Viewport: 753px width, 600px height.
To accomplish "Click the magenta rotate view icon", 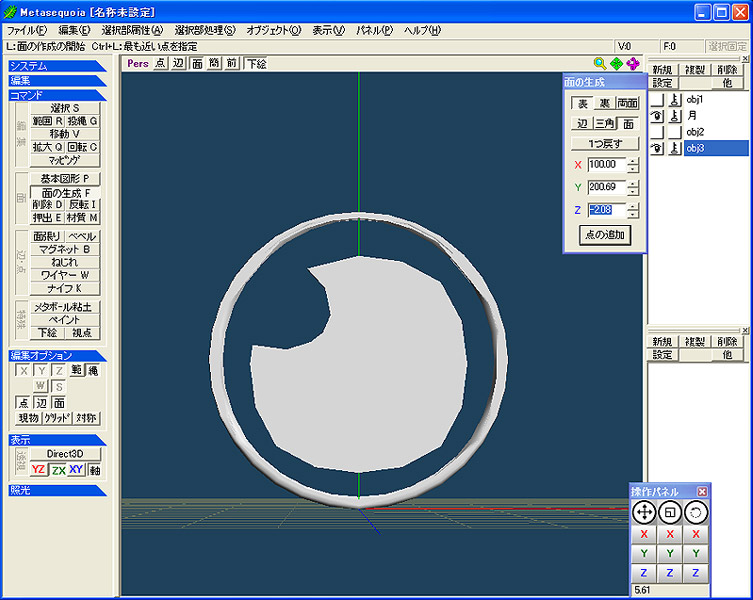I will tap(633, 63).
